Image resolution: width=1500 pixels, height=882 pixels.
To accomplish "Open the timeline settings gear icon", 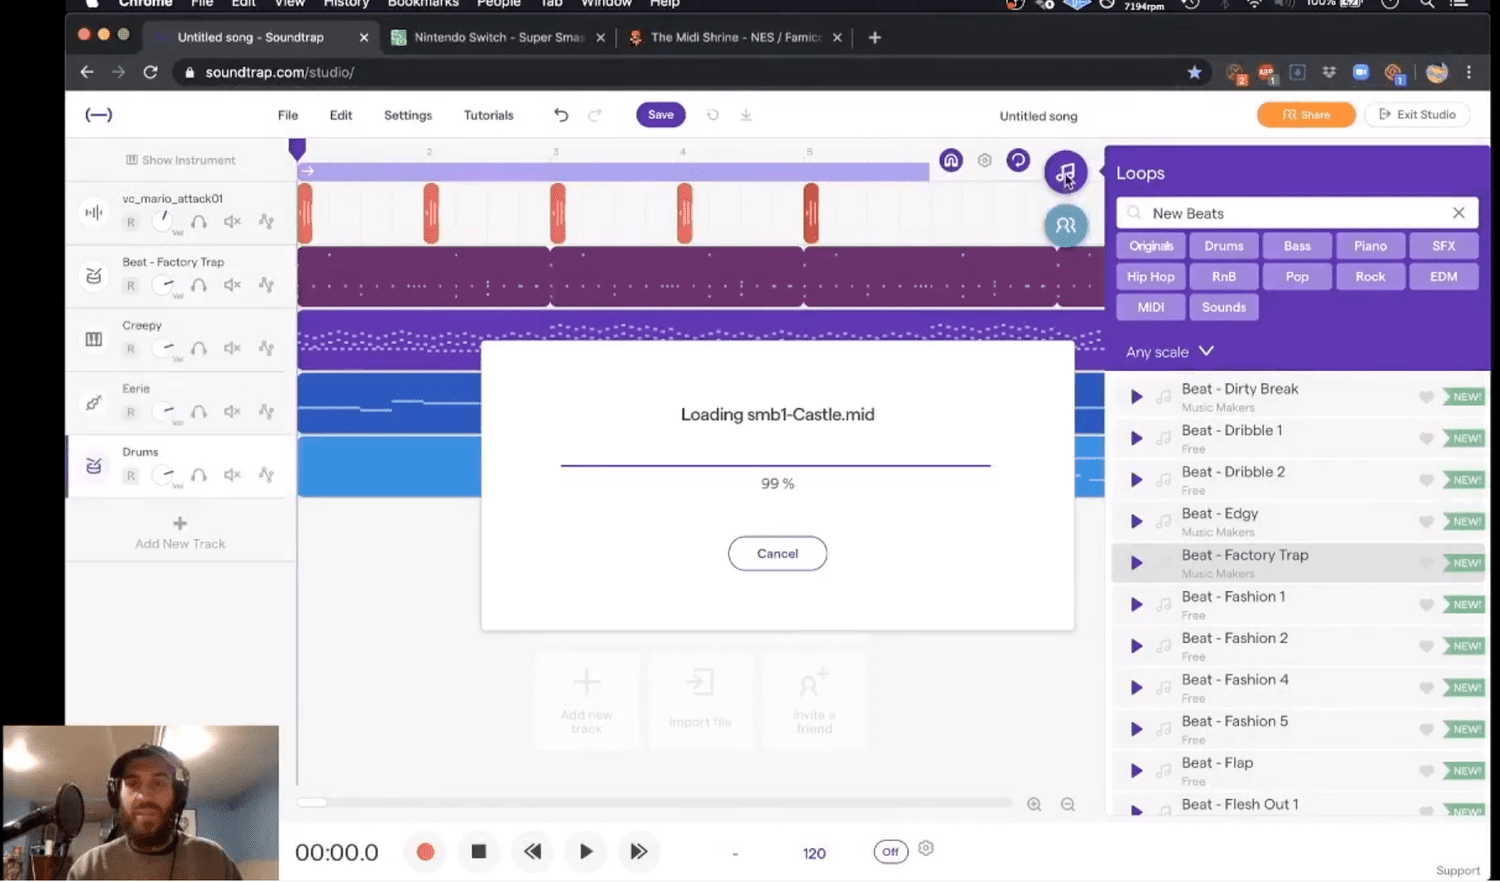I will (x=984, y=160).
